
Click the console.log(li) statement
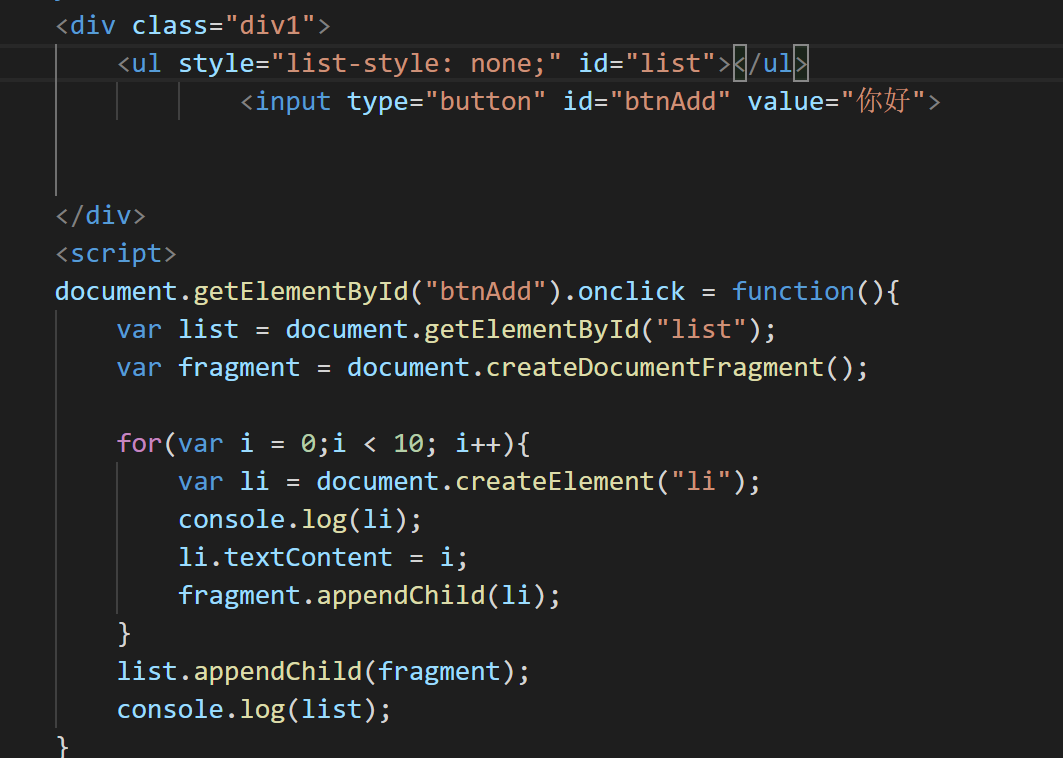[300, 519]
